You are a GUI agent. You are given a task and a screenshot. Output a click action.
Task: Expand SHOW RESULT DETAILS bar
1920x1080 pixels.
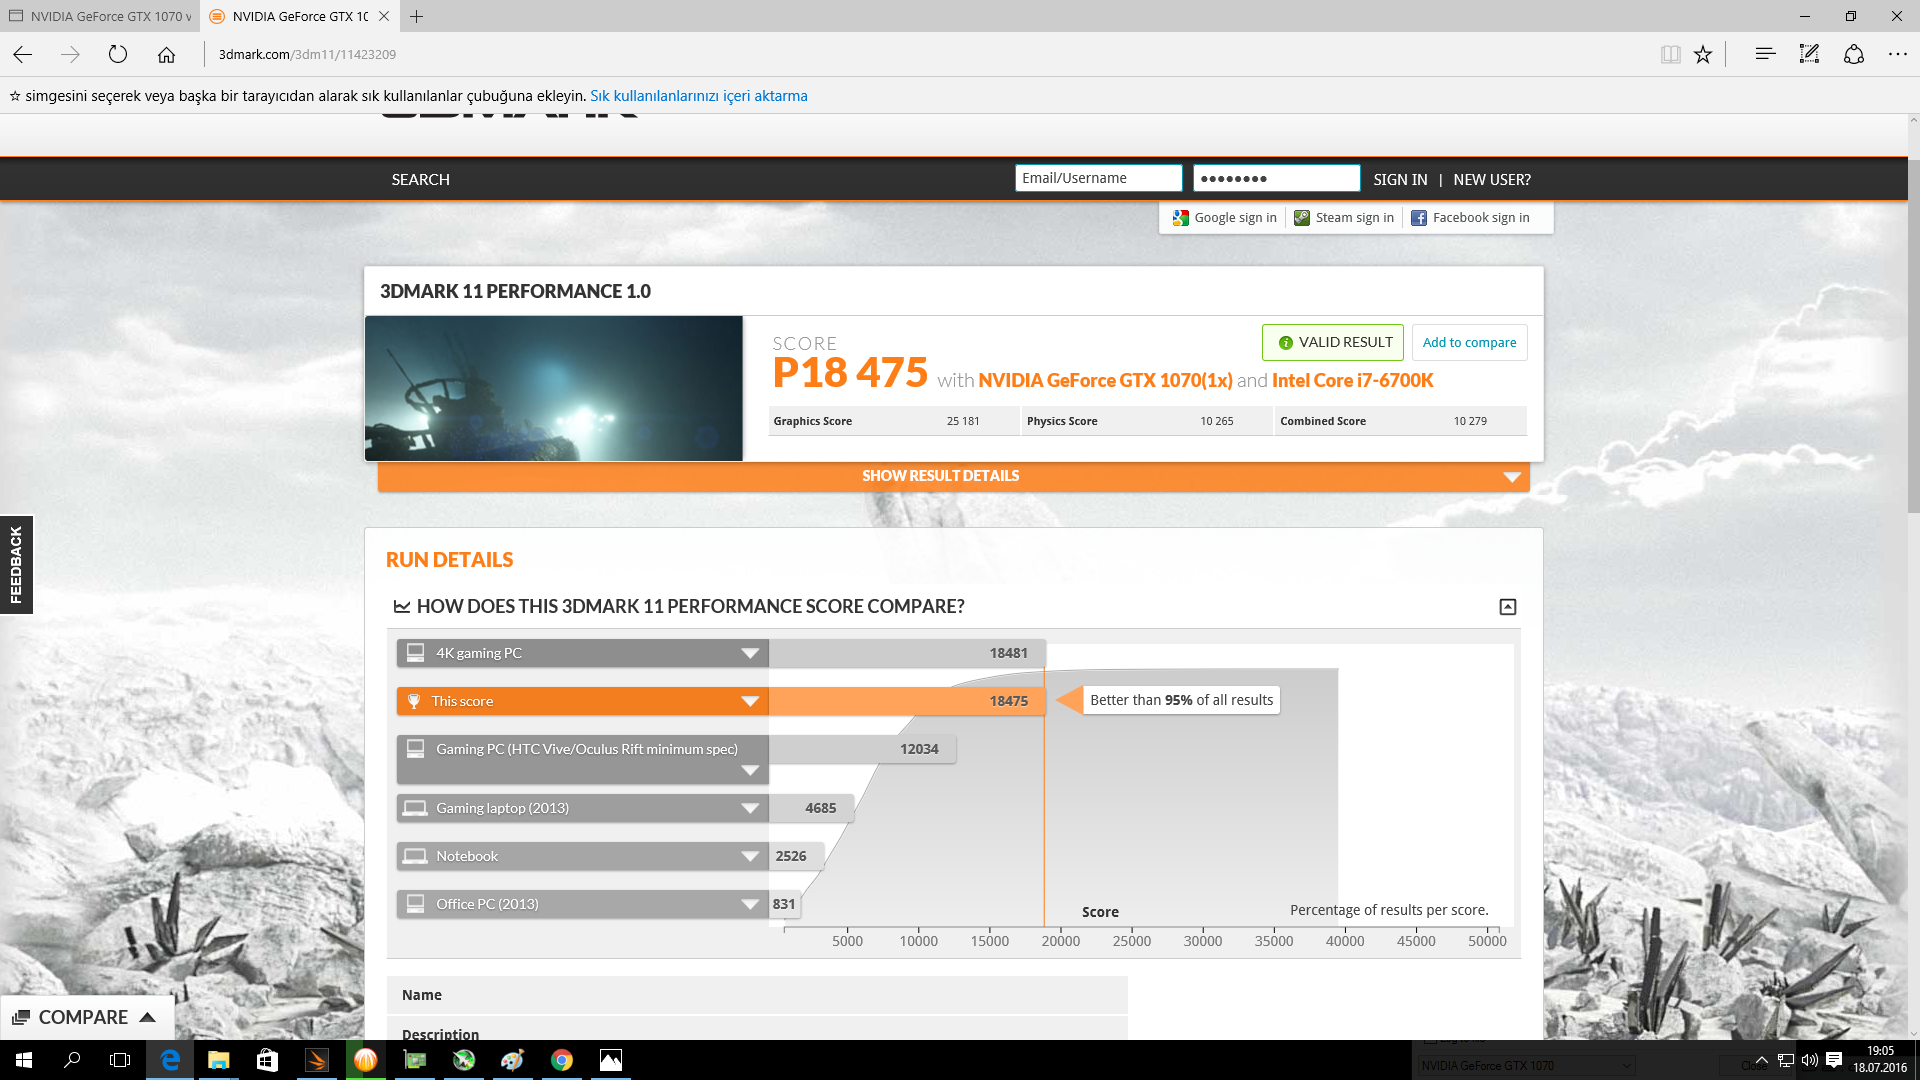pos(954,476)
